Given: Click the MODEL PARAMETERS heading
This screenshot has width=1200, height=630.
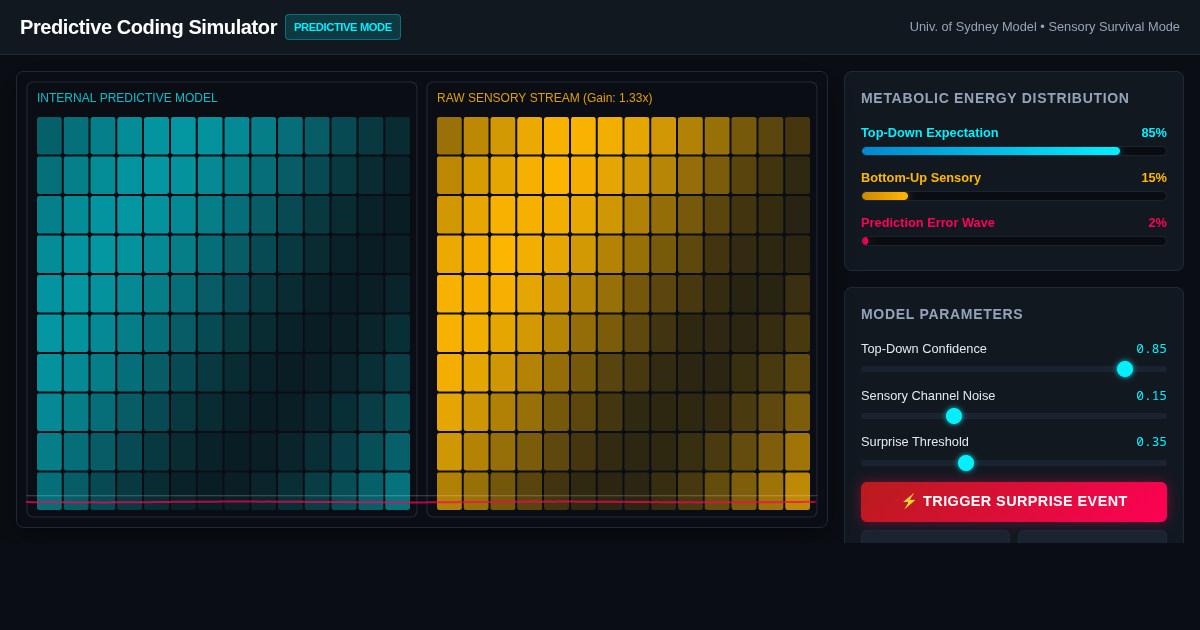Looking at the screenshot, I should (942, 314).
